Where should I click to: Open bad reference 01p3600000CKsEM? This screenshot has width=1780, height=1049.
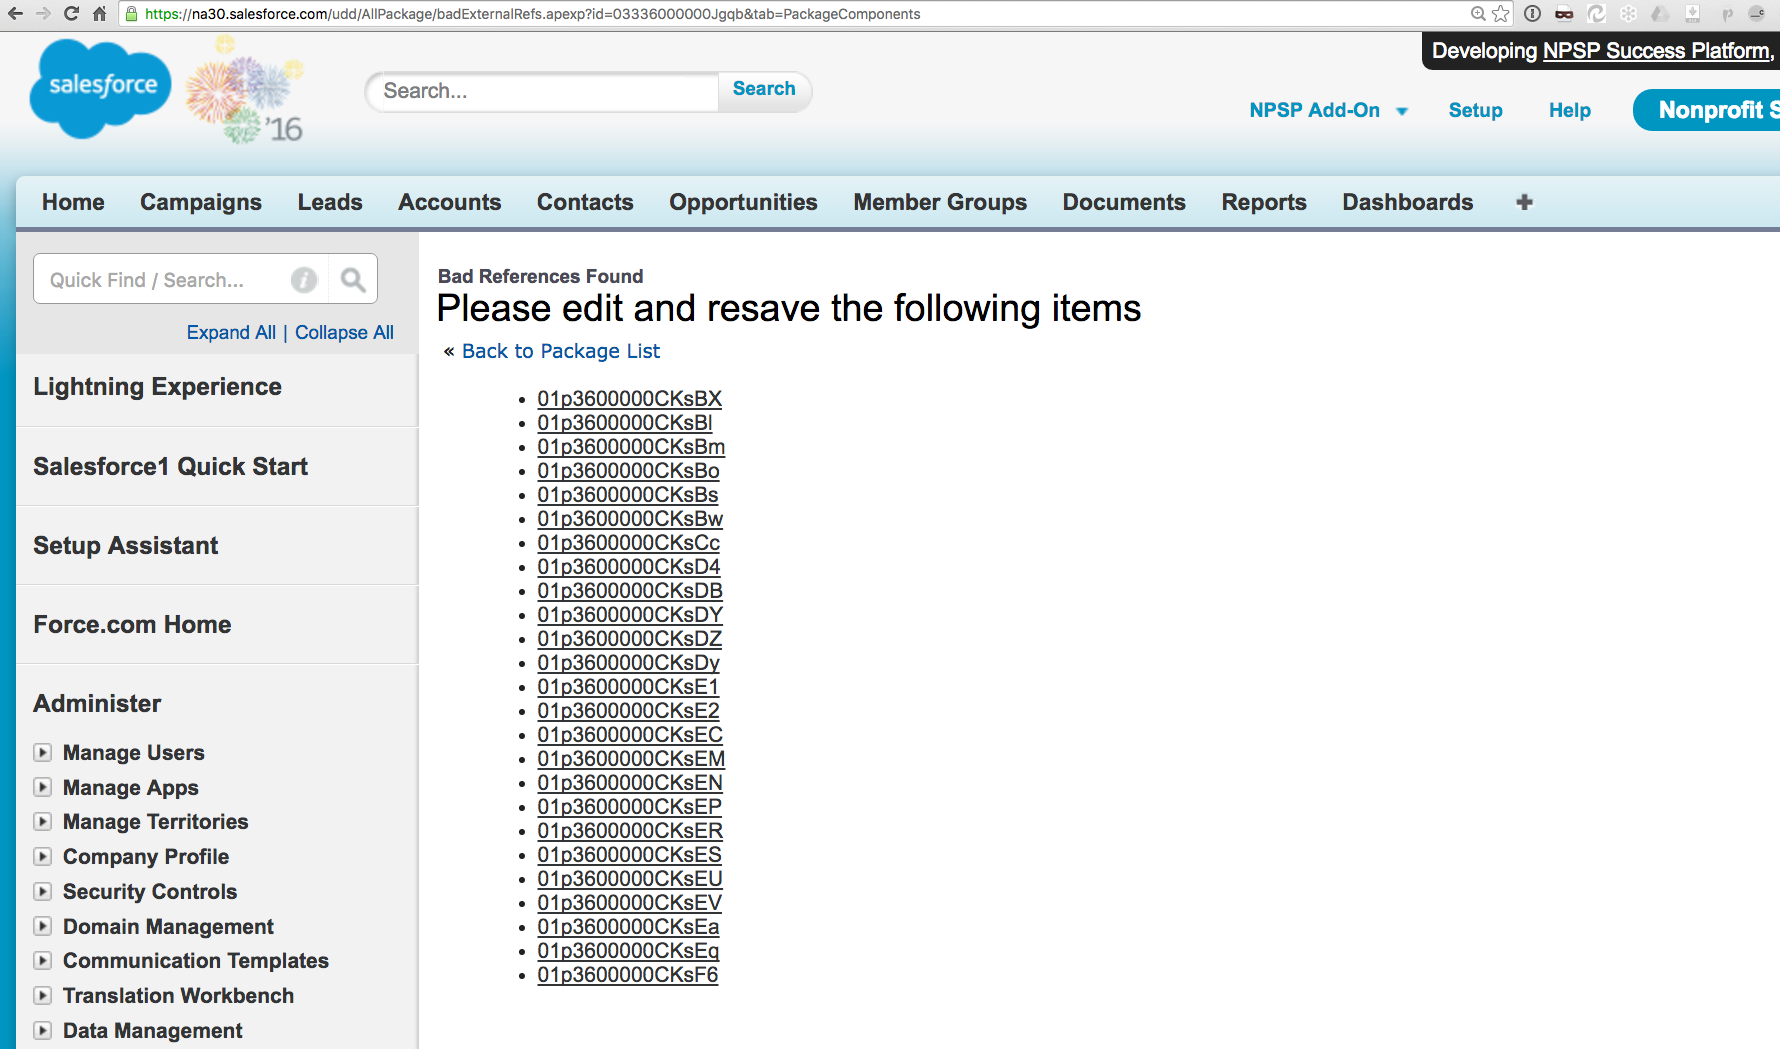(631, 759)
